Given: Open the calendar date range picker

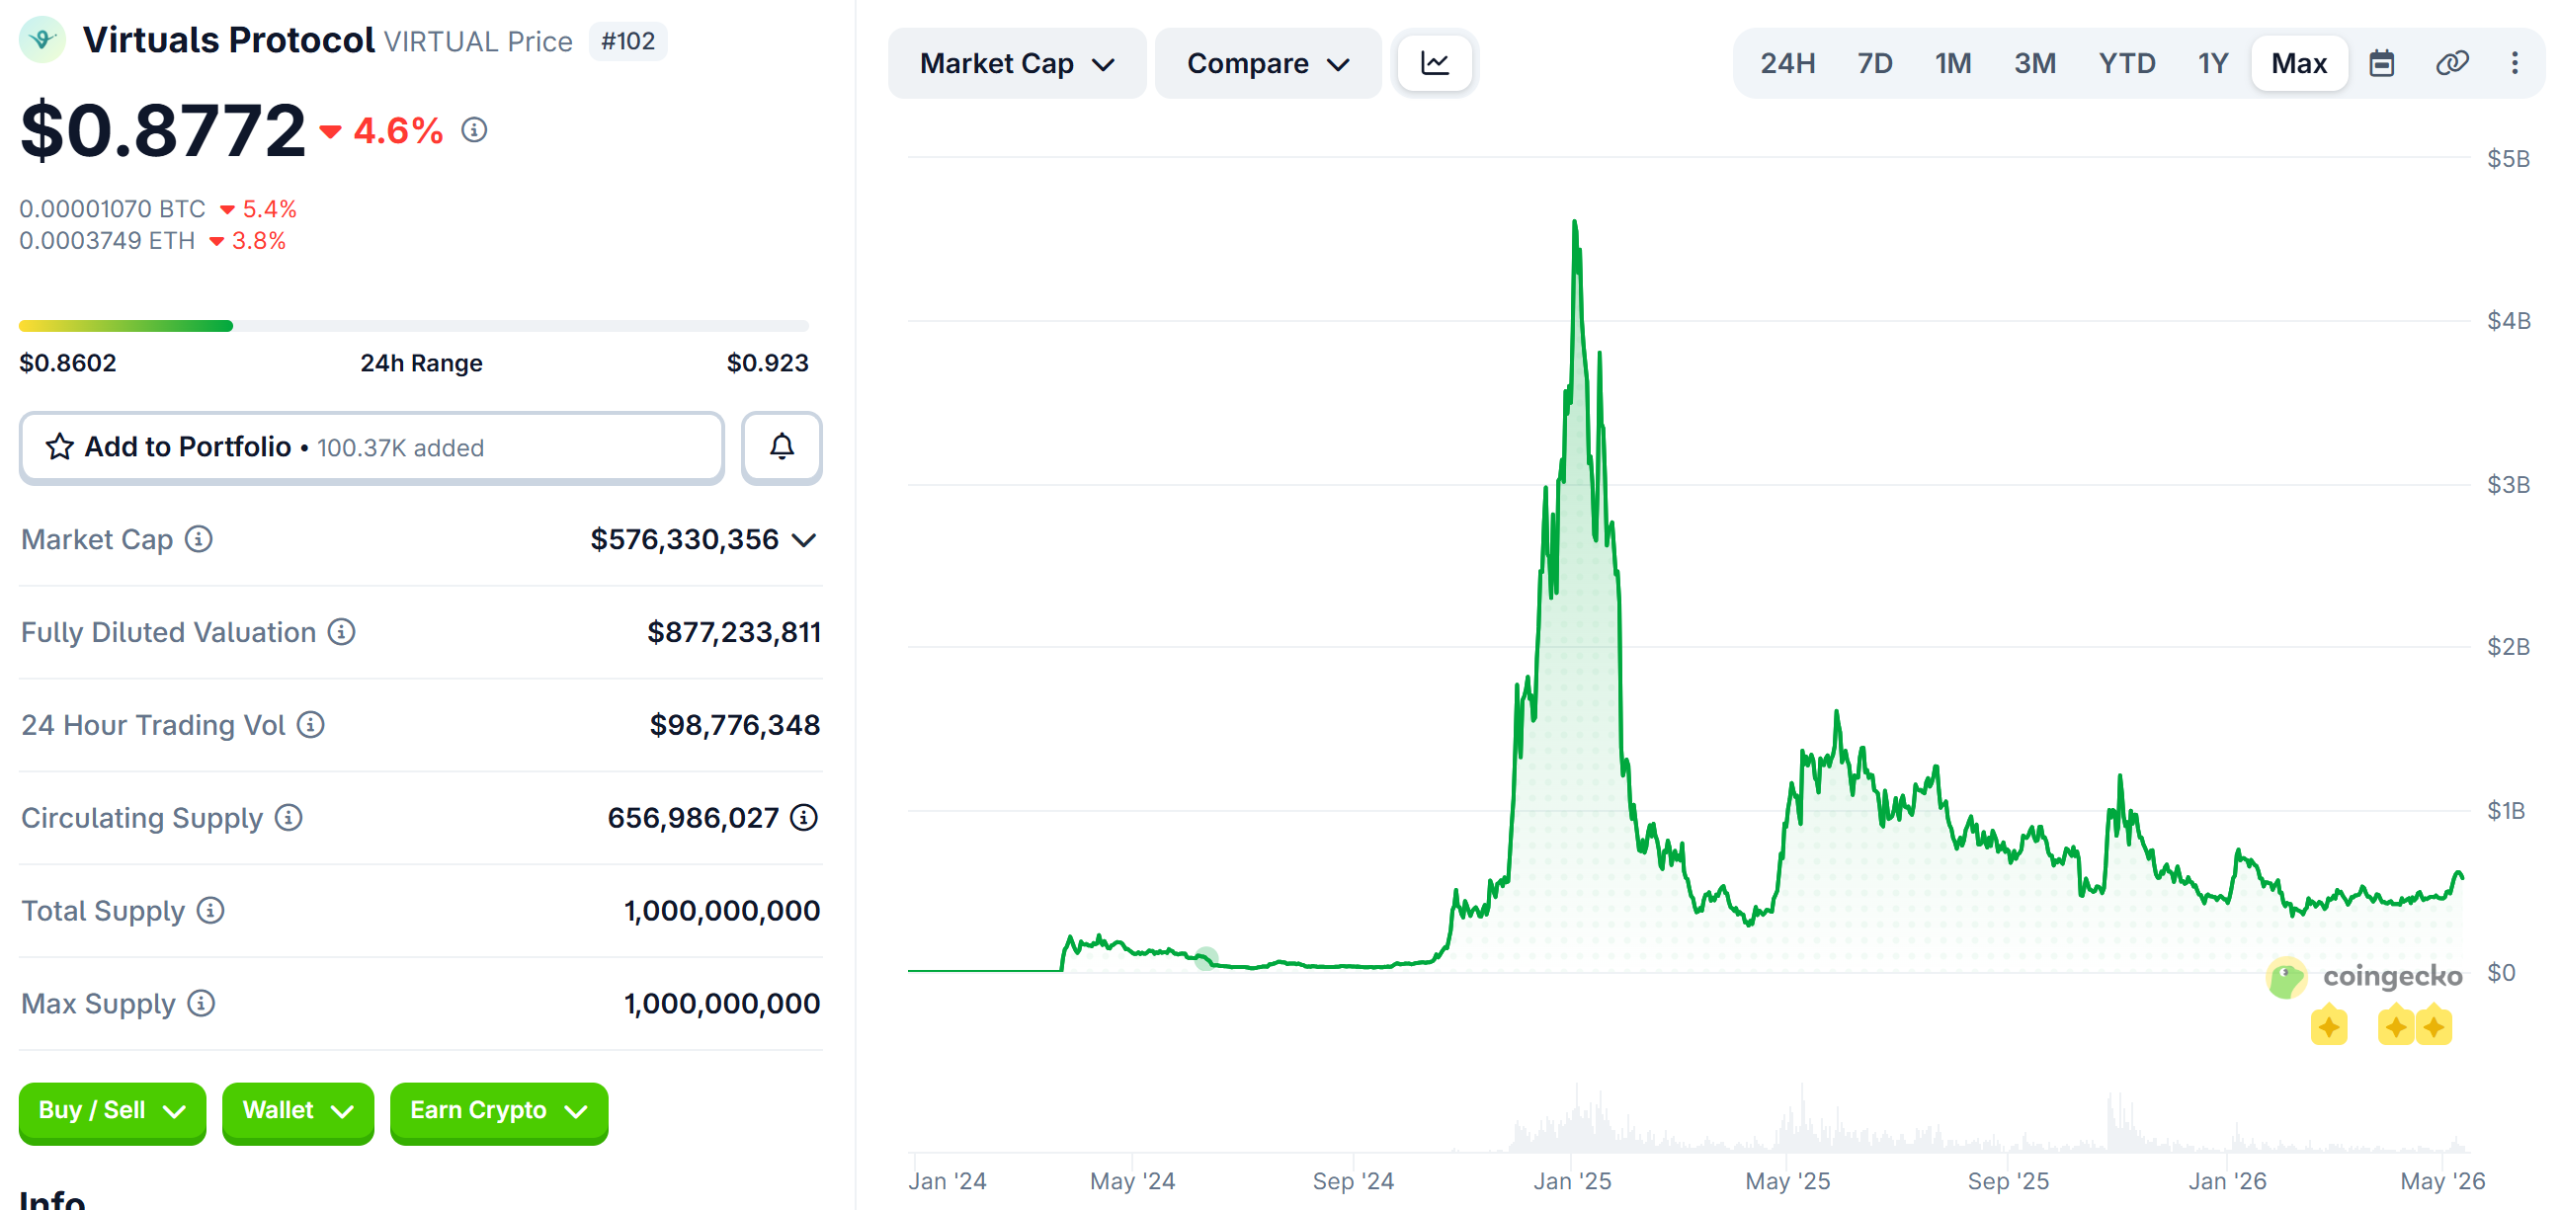Looking at the screenshot, I should (2381, 63).
